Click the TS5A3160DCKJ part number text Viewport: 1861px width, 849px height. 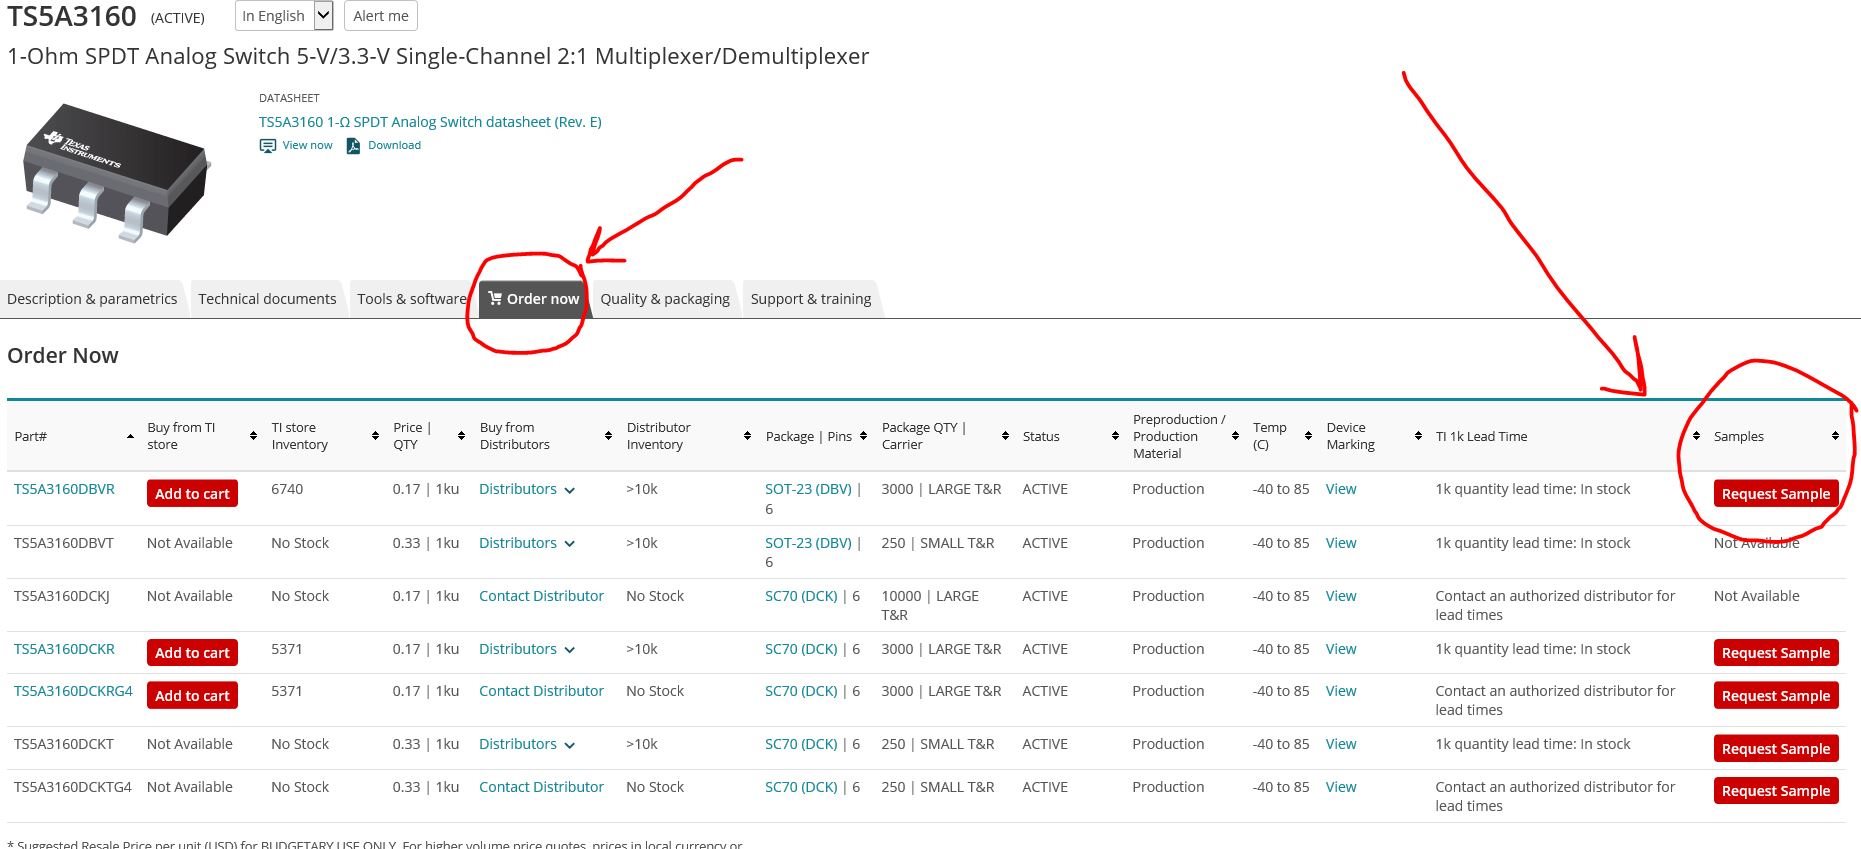click(x=62, y=596)
